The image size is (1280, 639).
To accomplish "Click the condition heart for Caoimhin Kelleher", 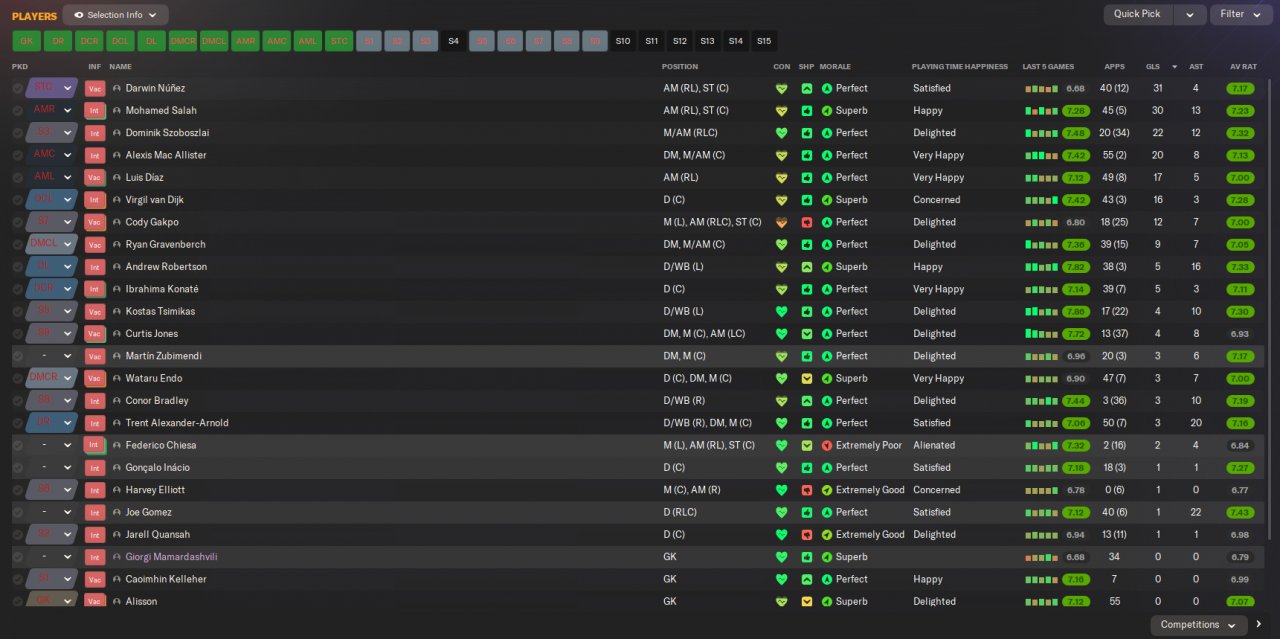I will (x=781, y=579).
